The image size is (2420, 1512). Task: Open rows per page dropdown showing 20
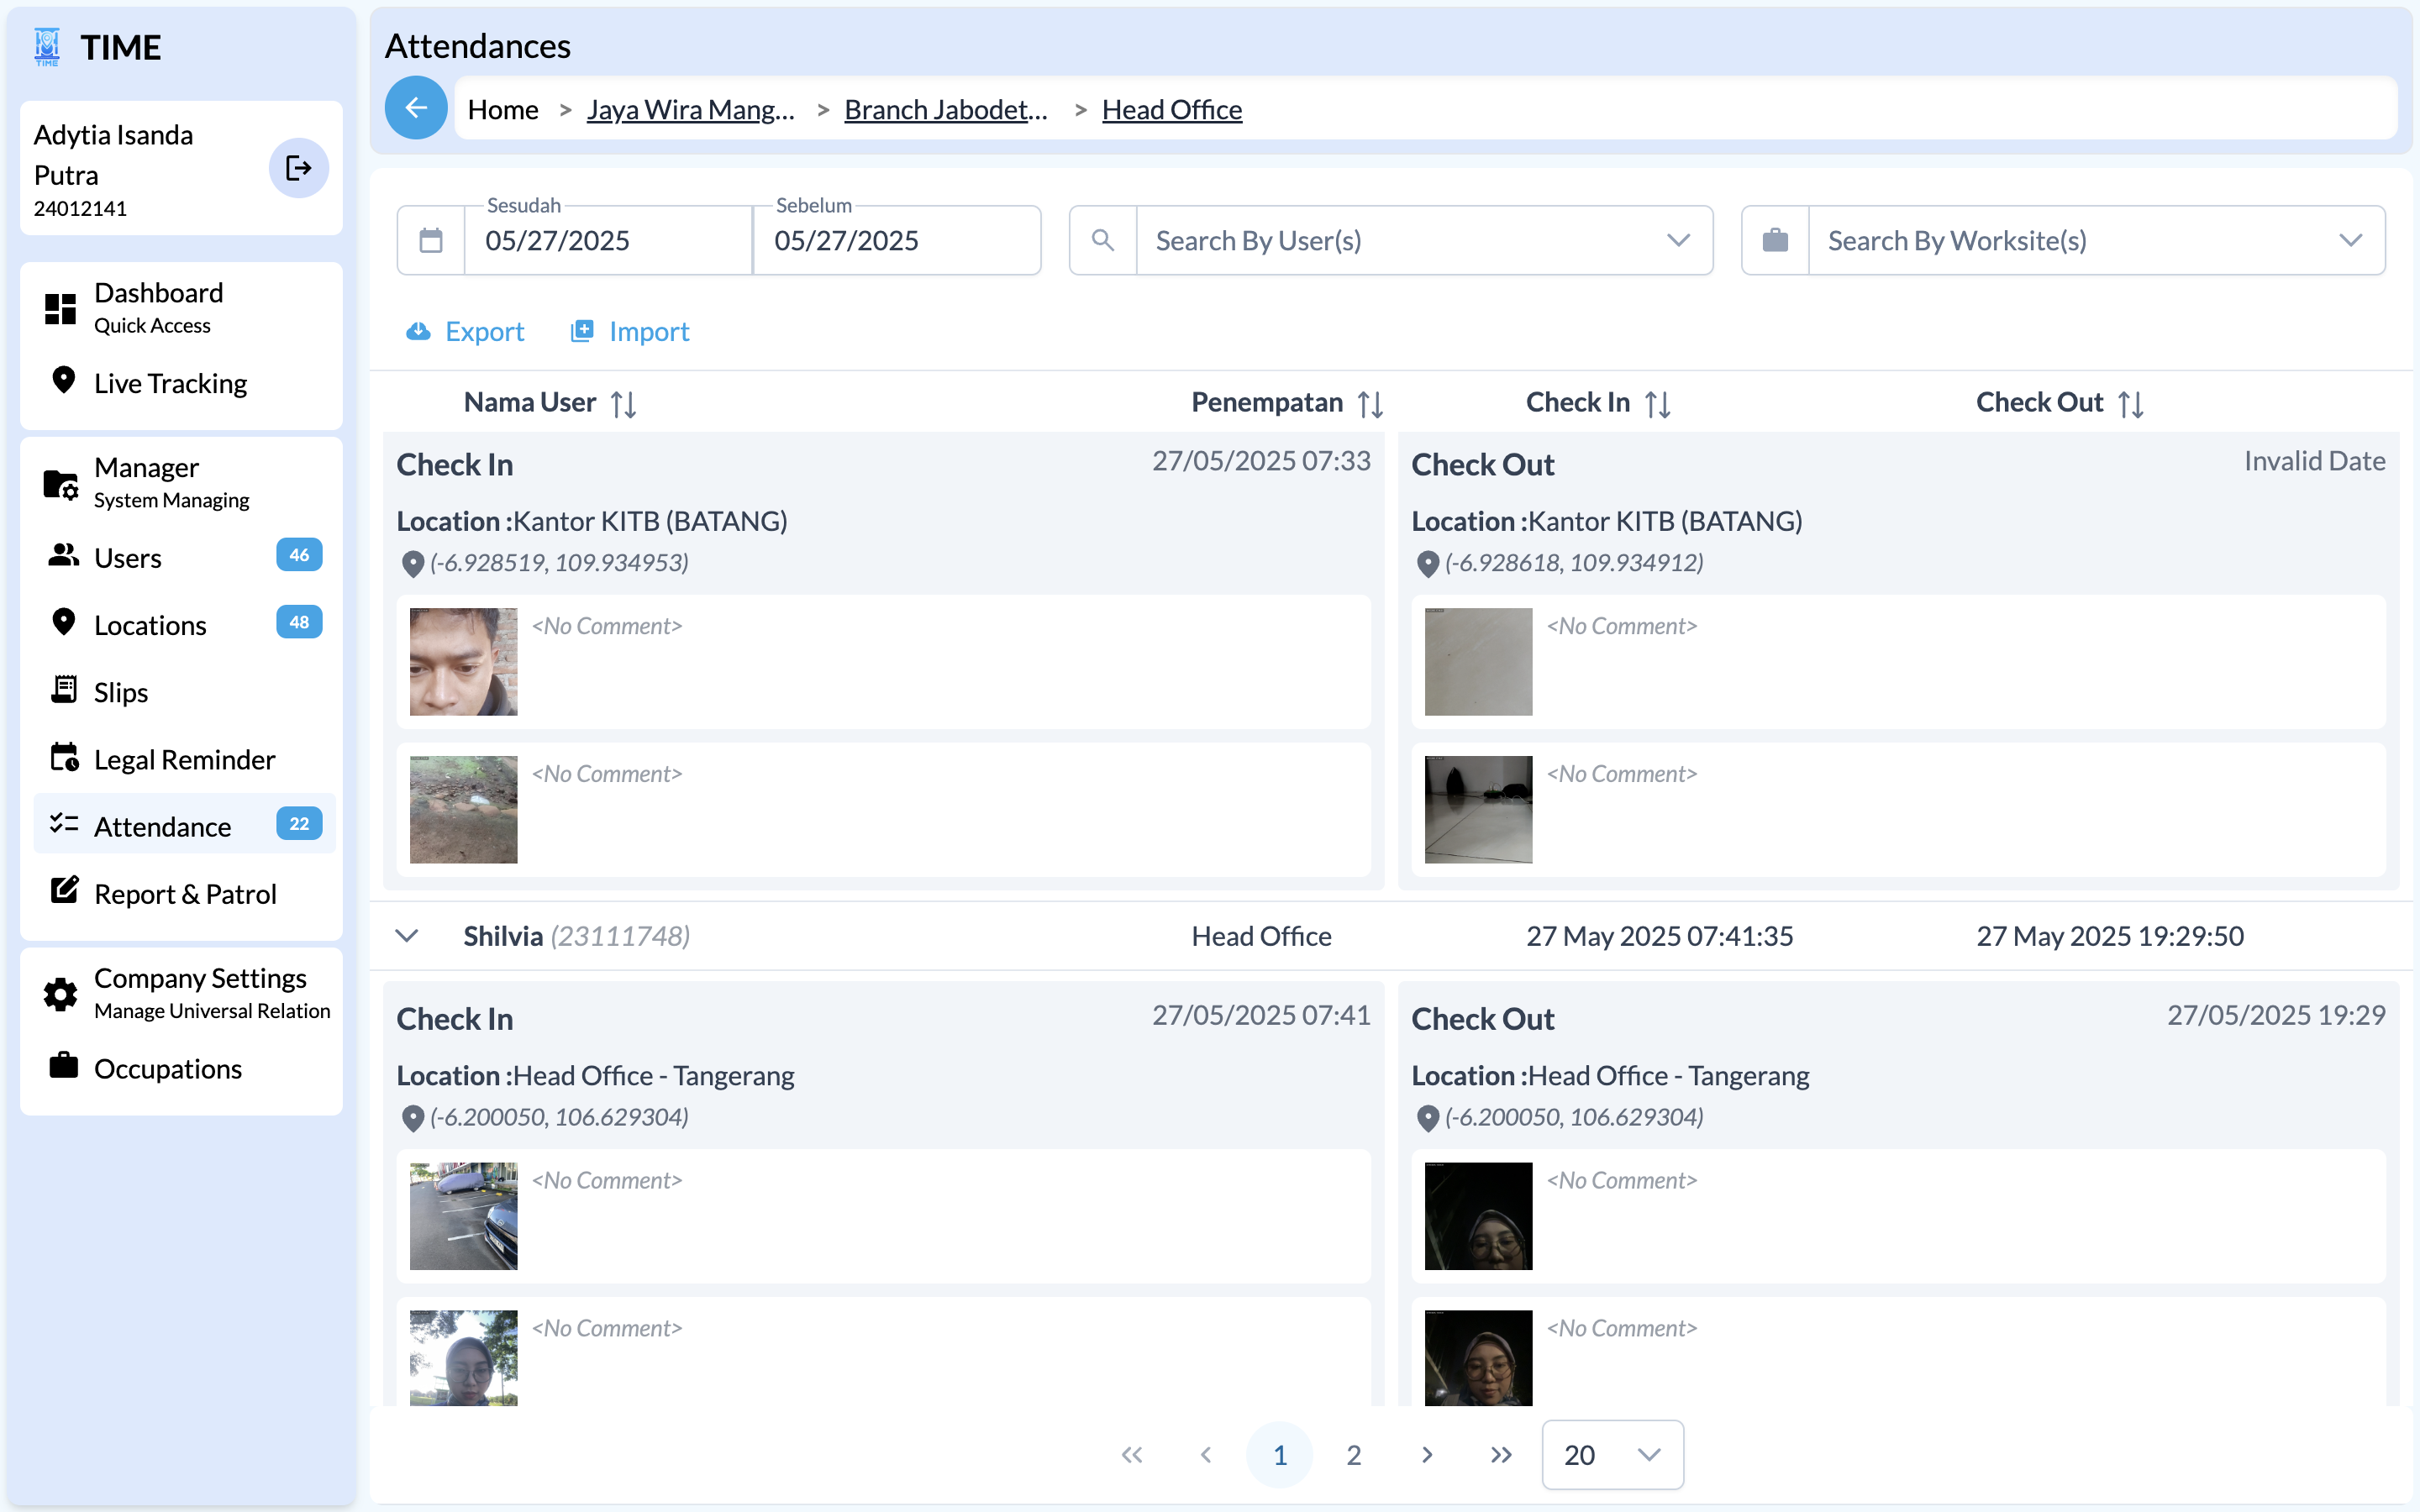click(1612, 1455)
